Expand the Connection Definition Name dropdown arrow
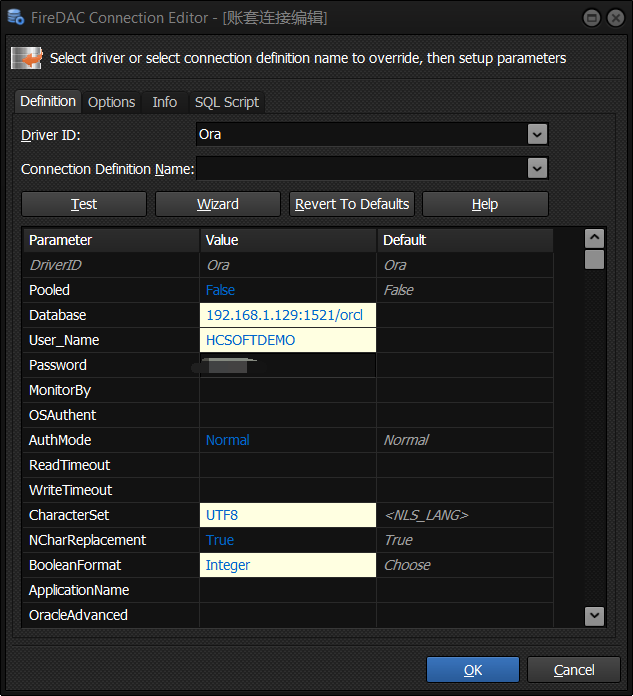Screen dimensions: 633x696 point(537,168)
